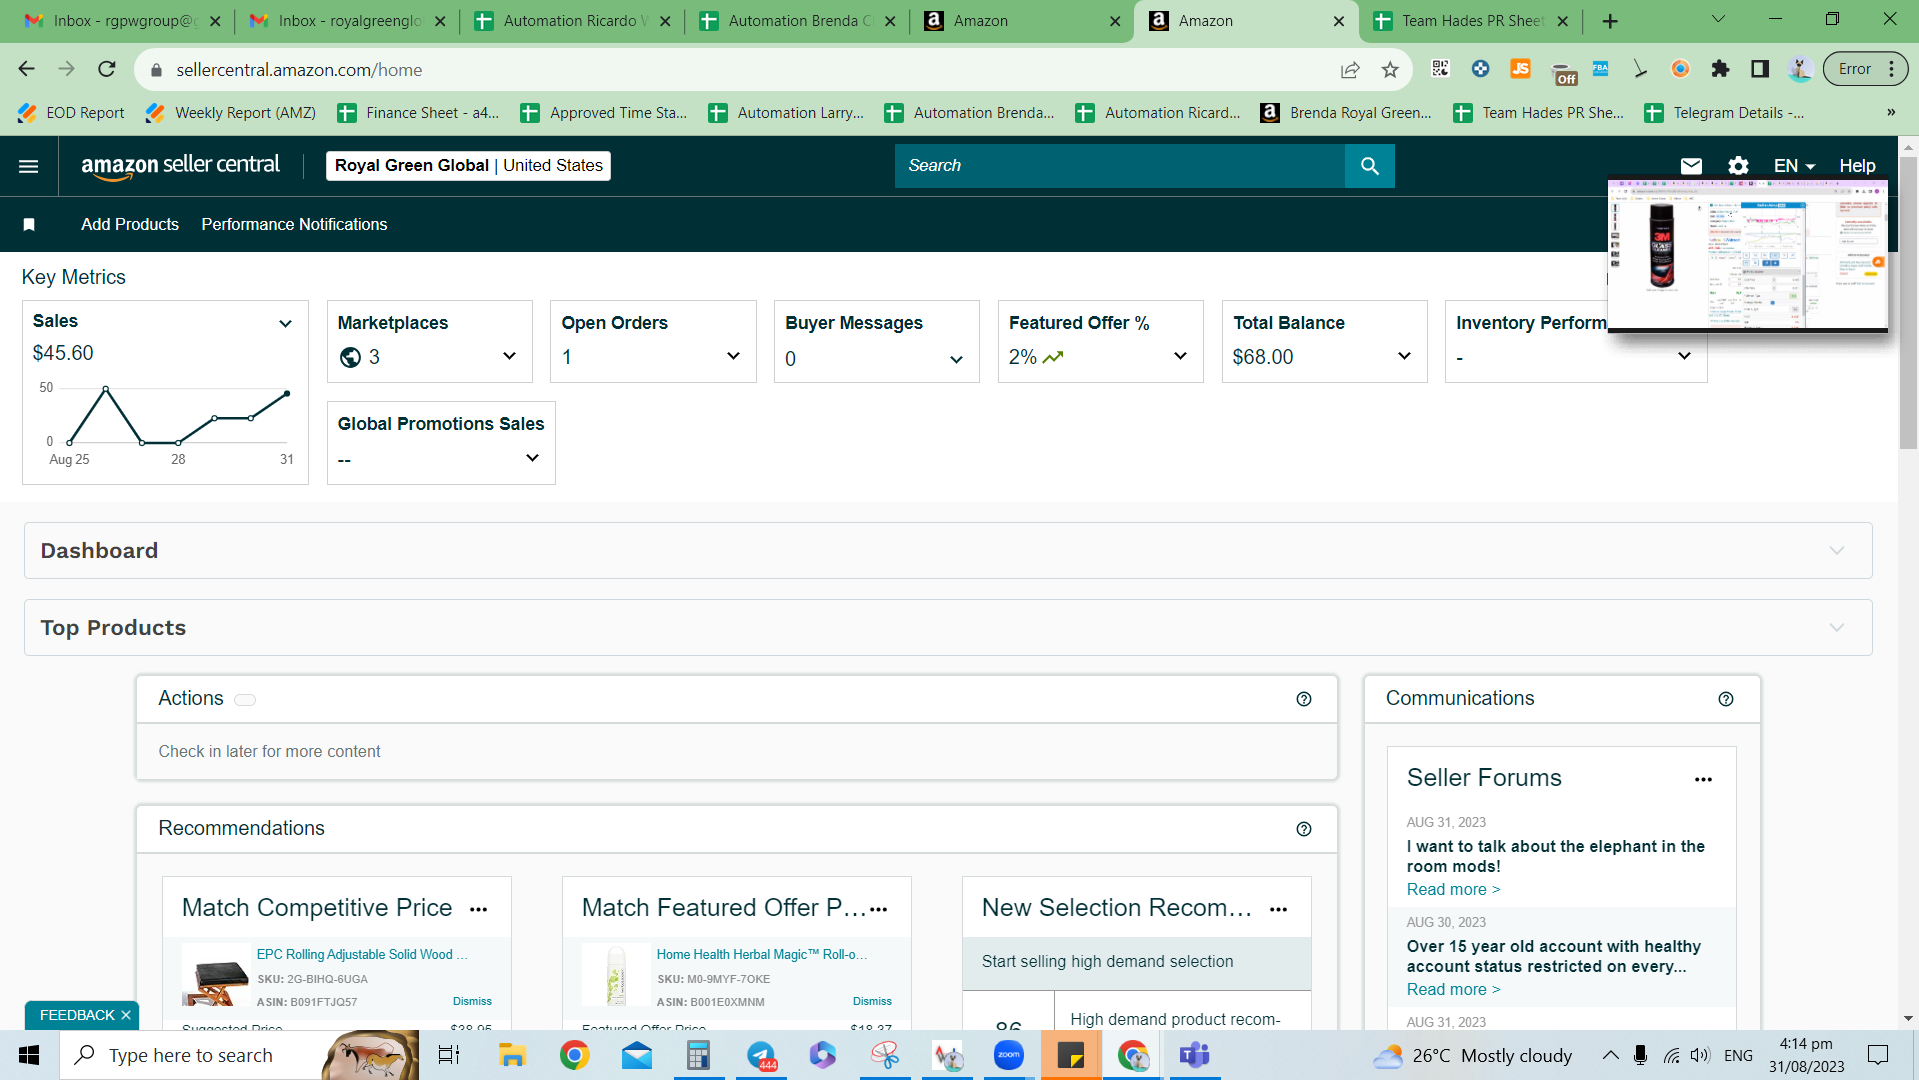
Task: Launch Zoom from the taskbar
Action: pos(1008,1055)
